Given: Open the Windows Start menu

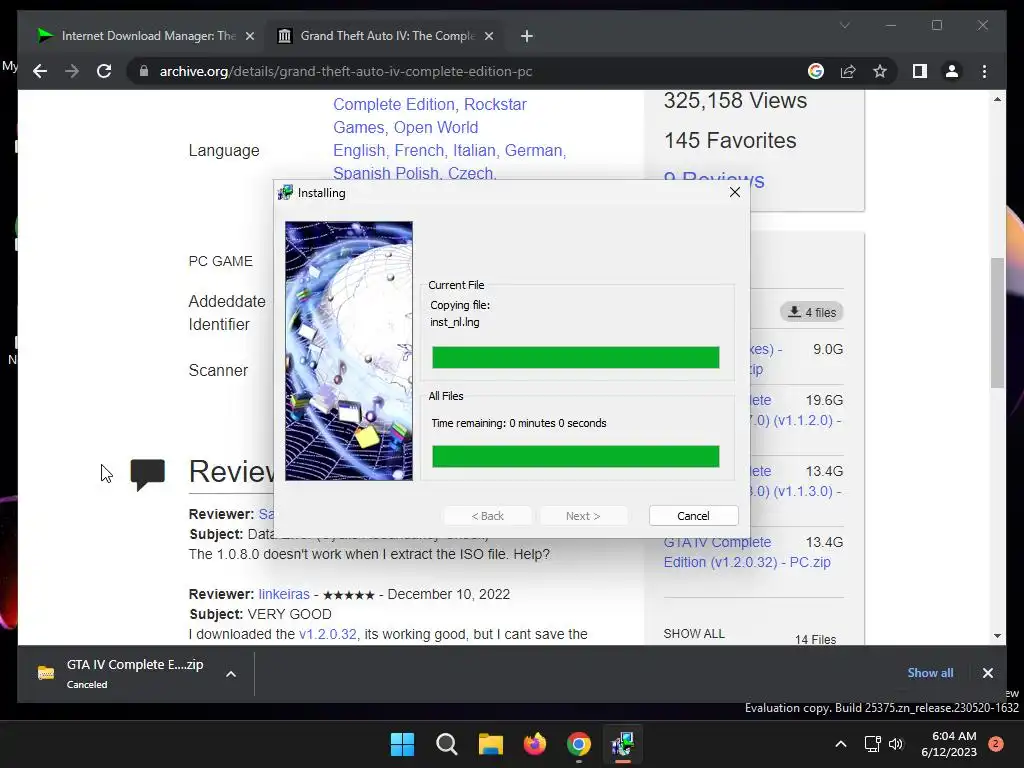Looking at the screenshot, I should coord(402,744).
